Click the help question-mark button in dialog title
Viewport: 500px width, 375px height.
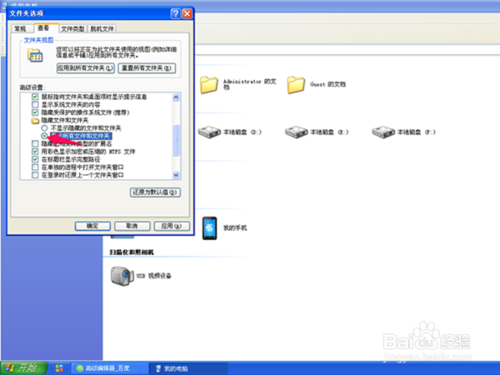coord(175,14)
